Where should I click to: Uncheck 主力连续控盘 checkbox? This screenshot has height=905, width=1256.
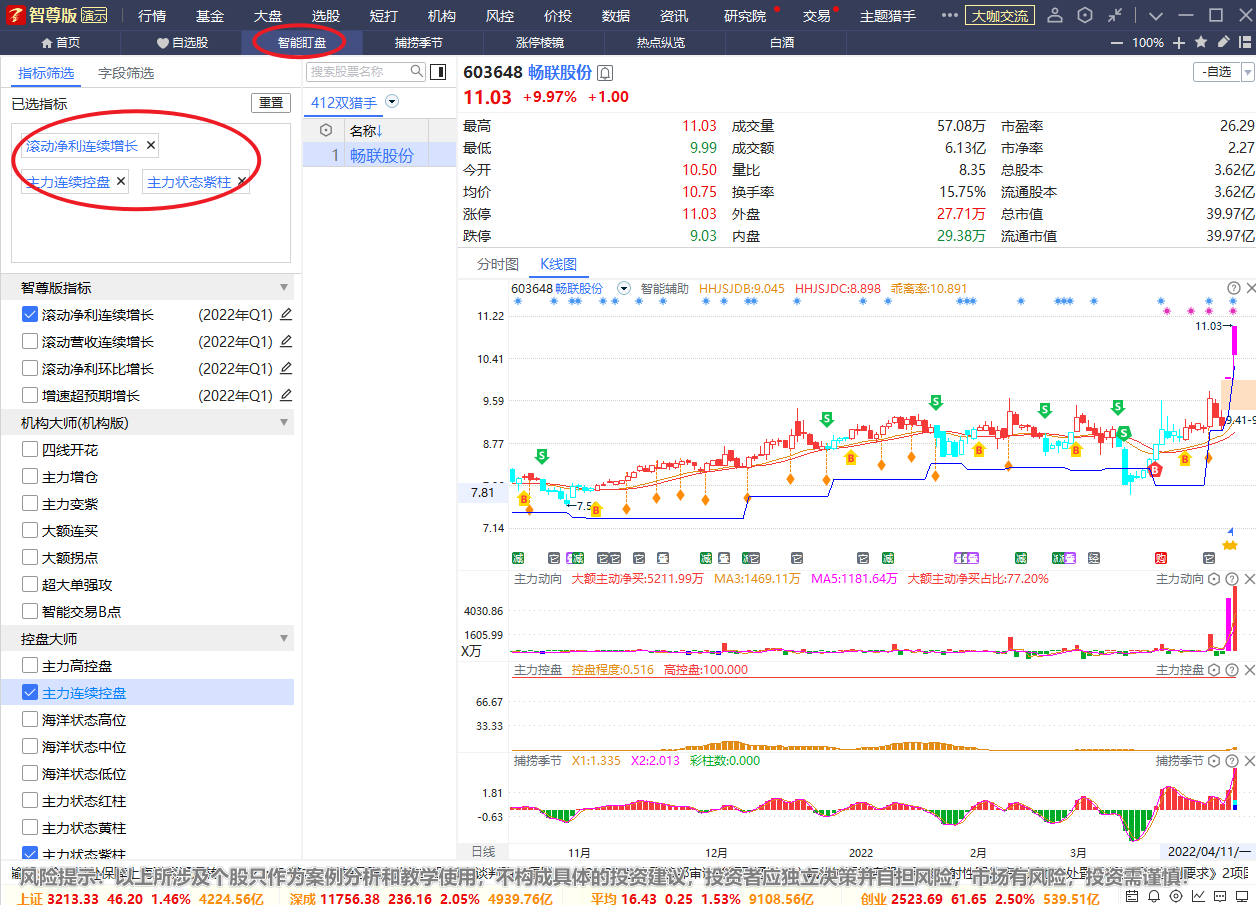30,692
